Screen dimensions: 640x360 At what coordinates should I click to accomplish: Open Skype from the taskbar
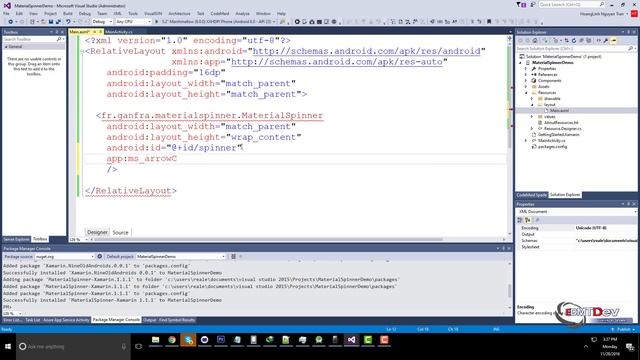pyautogui.click(x=188, y=340)
